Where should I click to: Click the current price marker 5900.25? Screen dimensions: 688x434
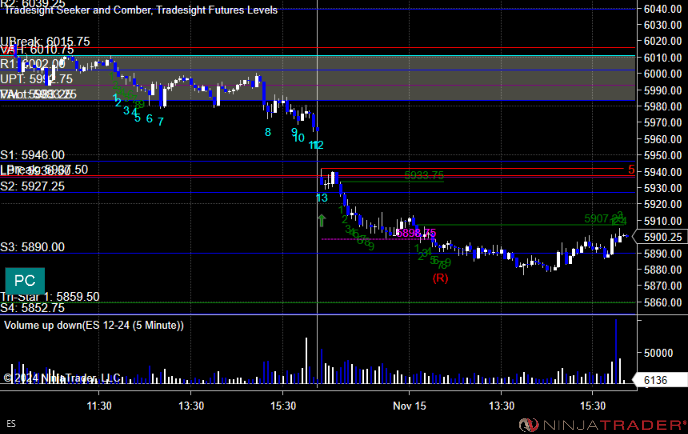662,237
